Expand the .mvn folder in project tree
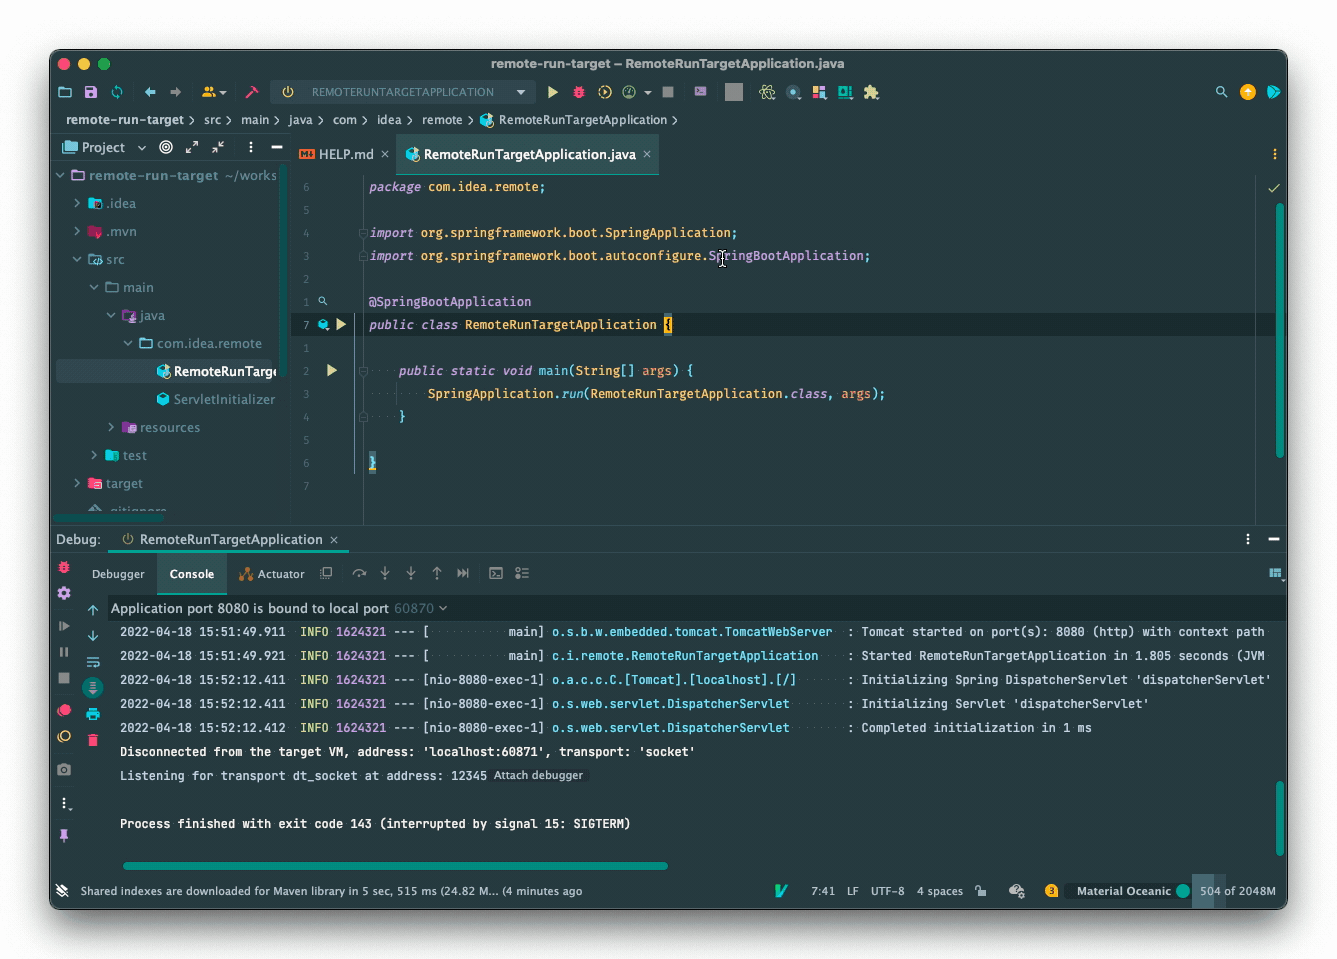This screenshot has width=1337, height=959. pos(77,231)
